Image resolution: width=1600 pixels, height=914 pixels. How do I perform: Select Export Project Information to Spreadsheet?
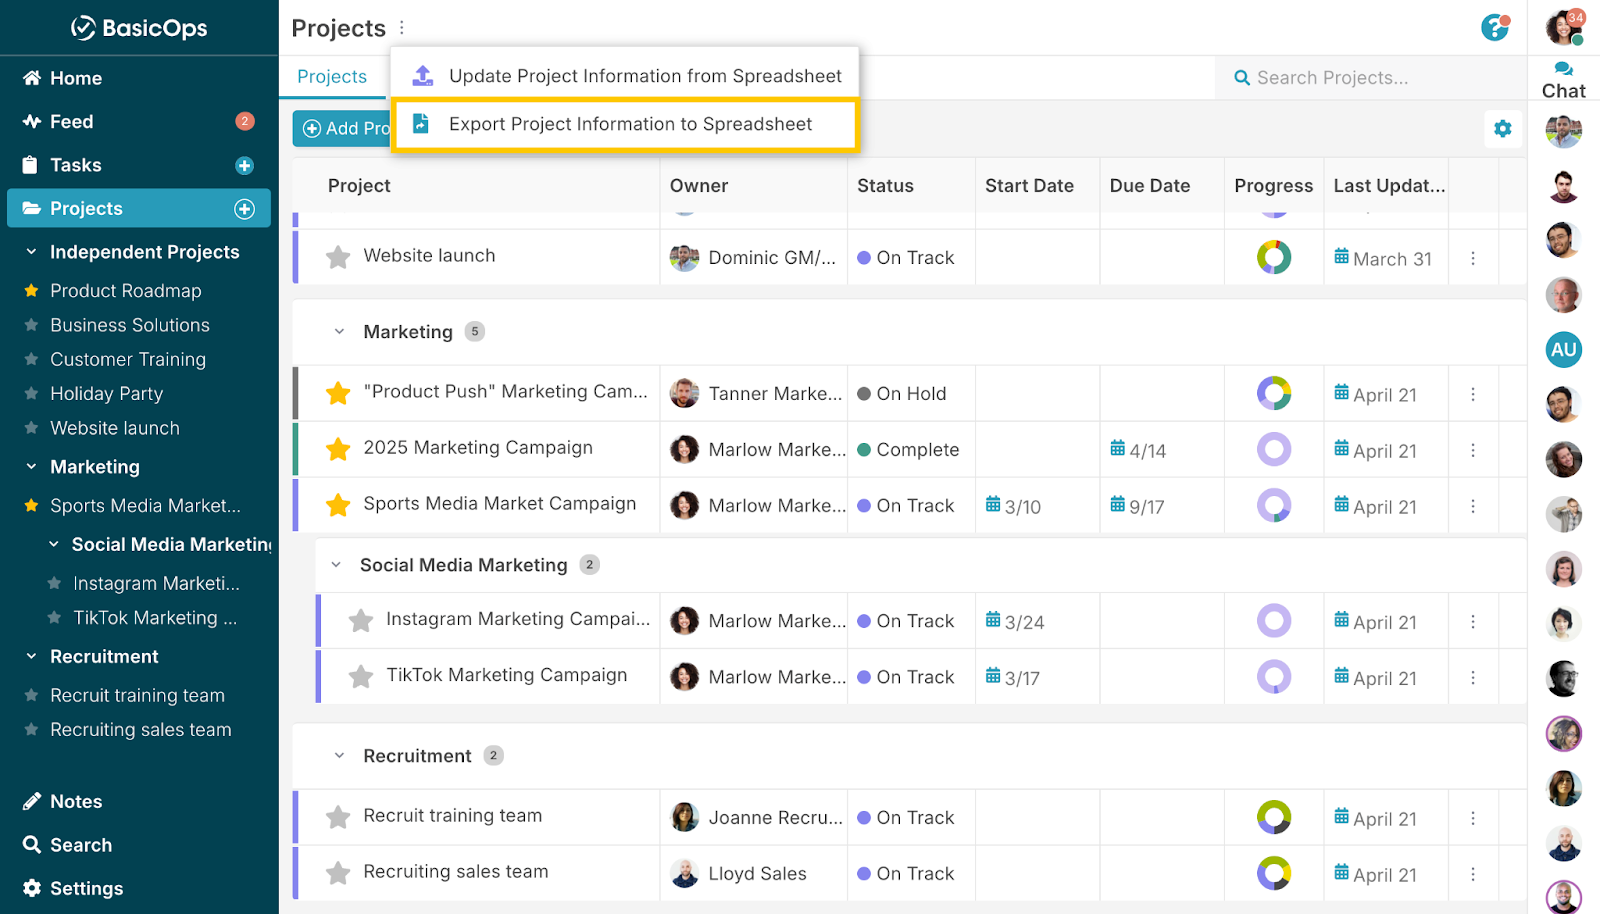(629, 124)
